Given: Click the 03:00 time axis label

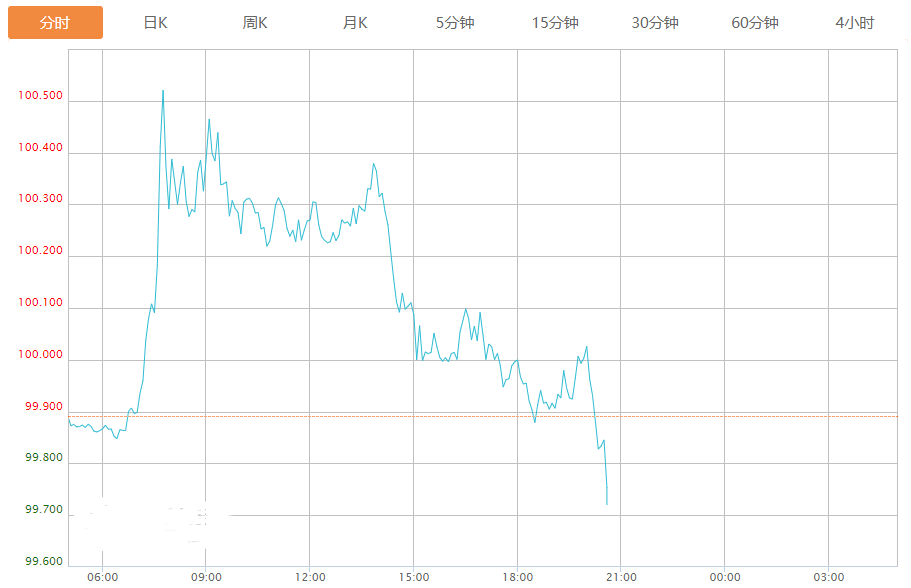Looking at the screenshot, I should [829, 577].
